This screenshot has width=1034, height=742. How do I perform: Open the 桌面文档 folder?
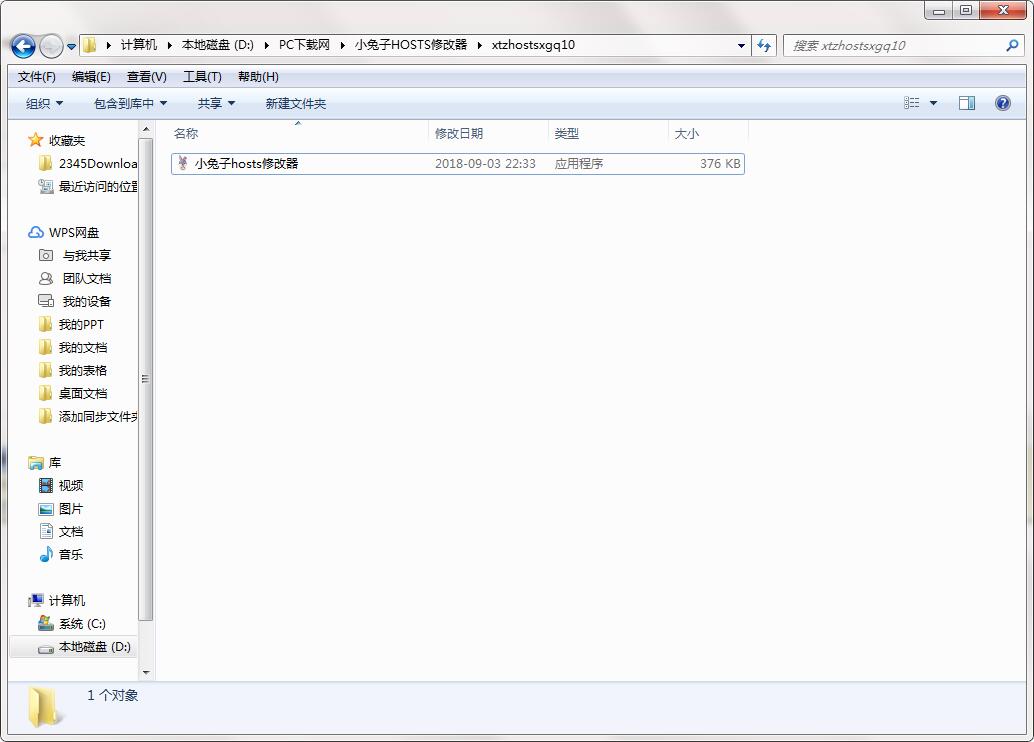pyautogui.click(x=73, y=394)
